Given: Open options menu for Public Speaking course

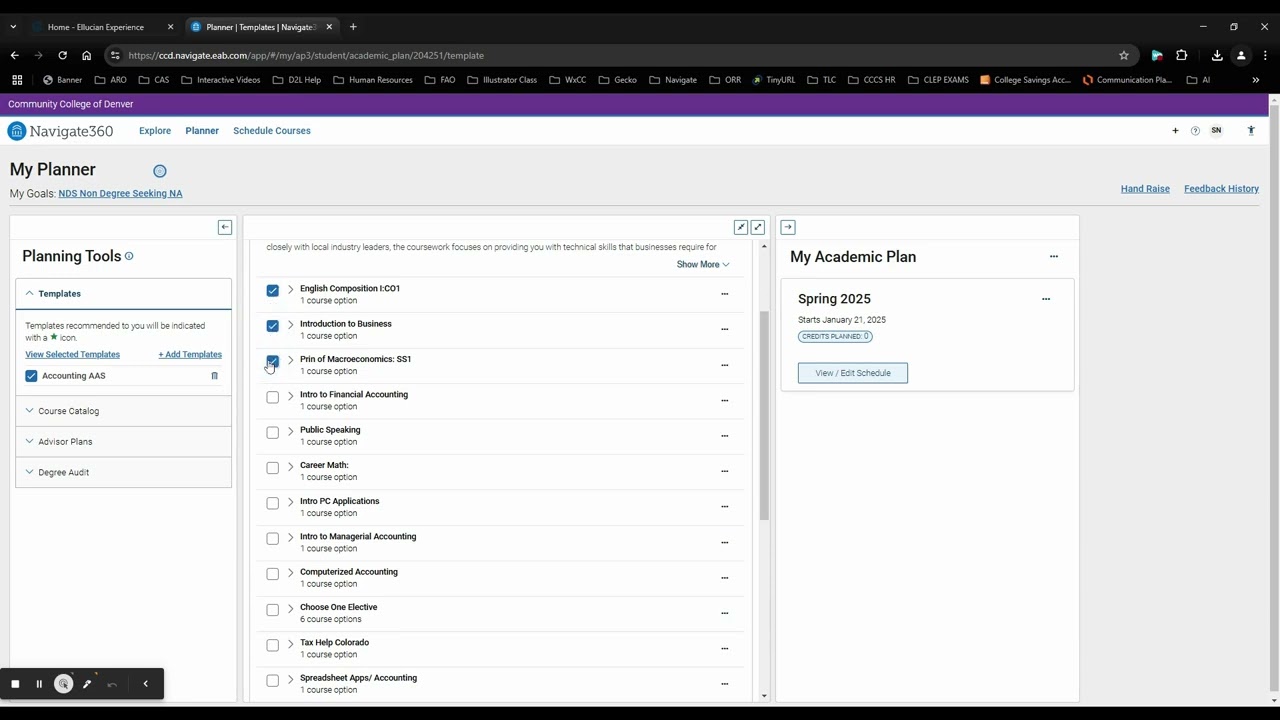Looking at the screenshot, I should coord(725,436).
